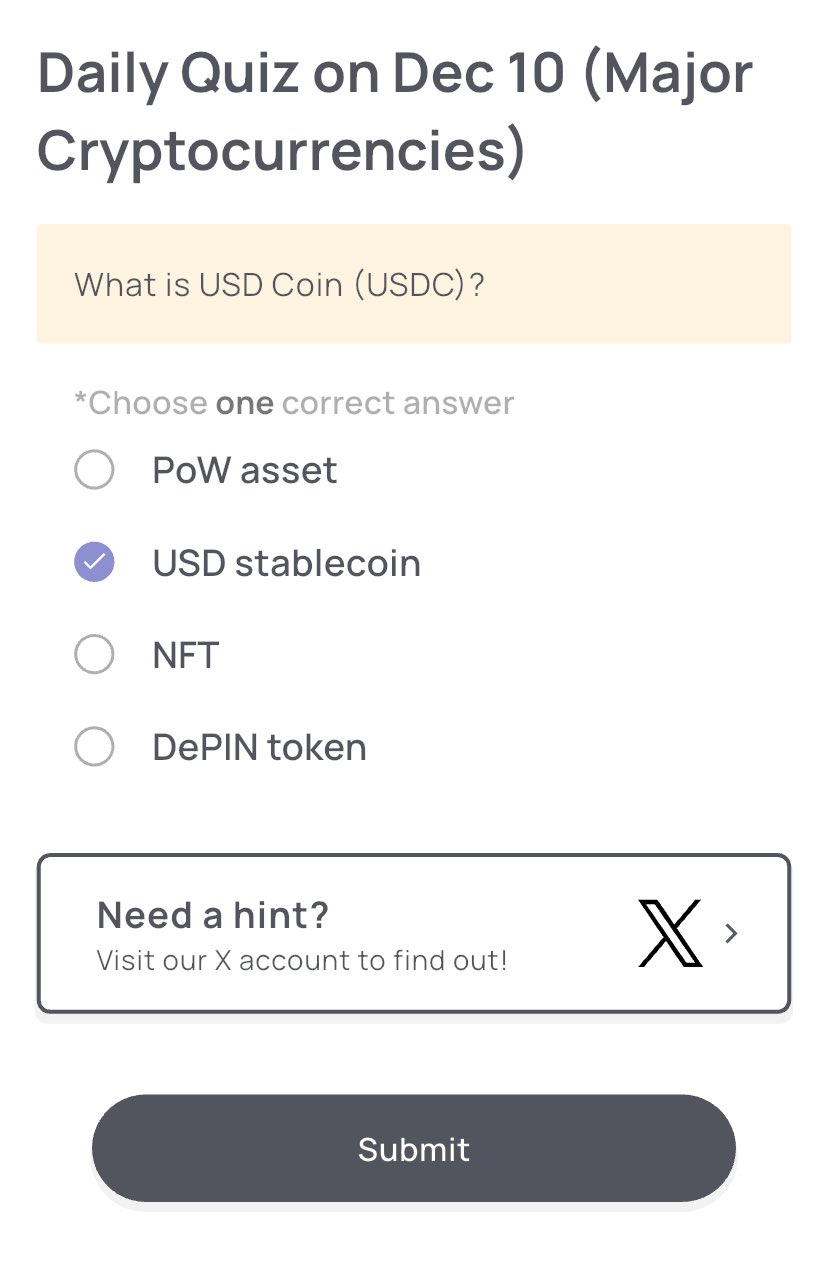Screen dimensions: 828x1266
Task: Open the Need a hint panel
Action: (x=414, y=932)
